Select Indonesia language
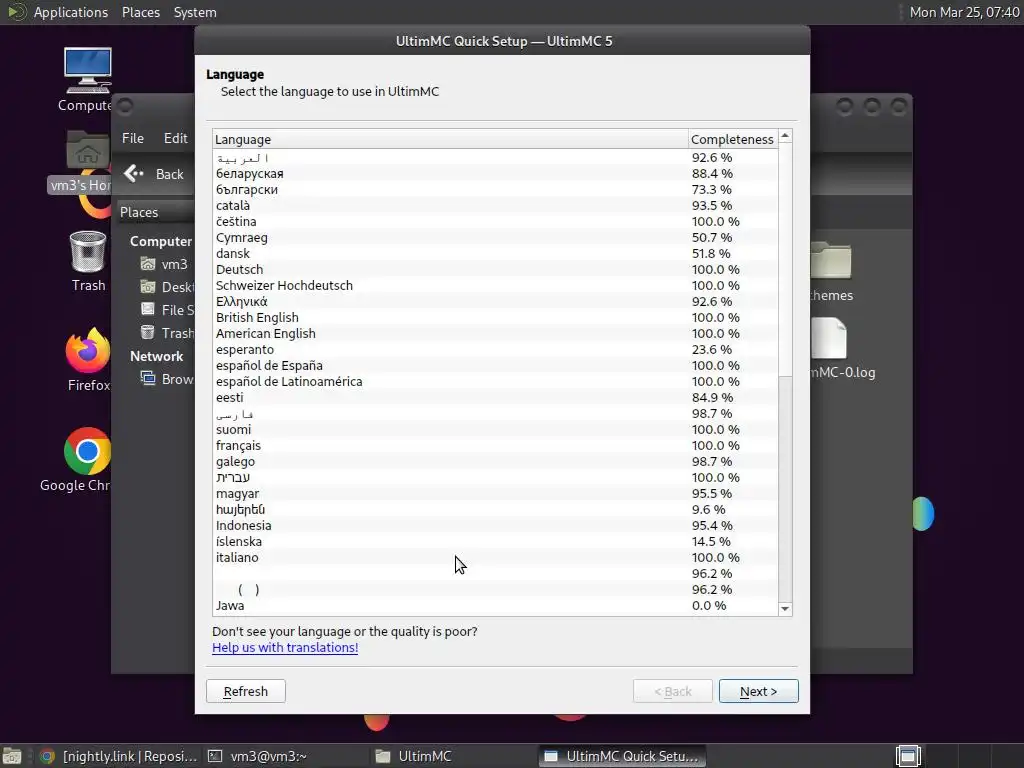1024x768 pixels. 495,525
